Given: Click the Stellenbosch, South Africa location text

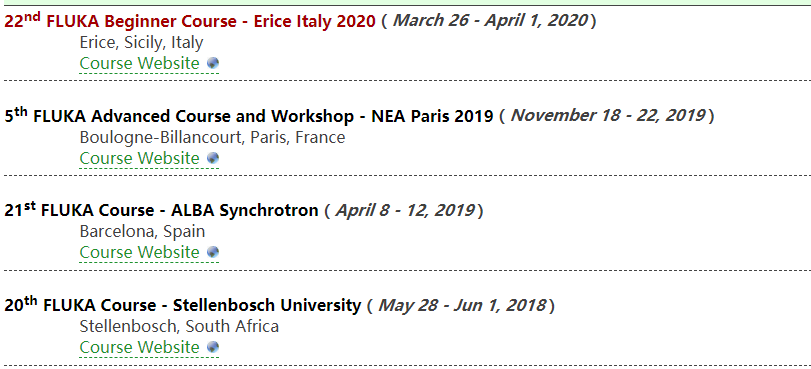Looking at the screenshot, I should pos(179,326).
